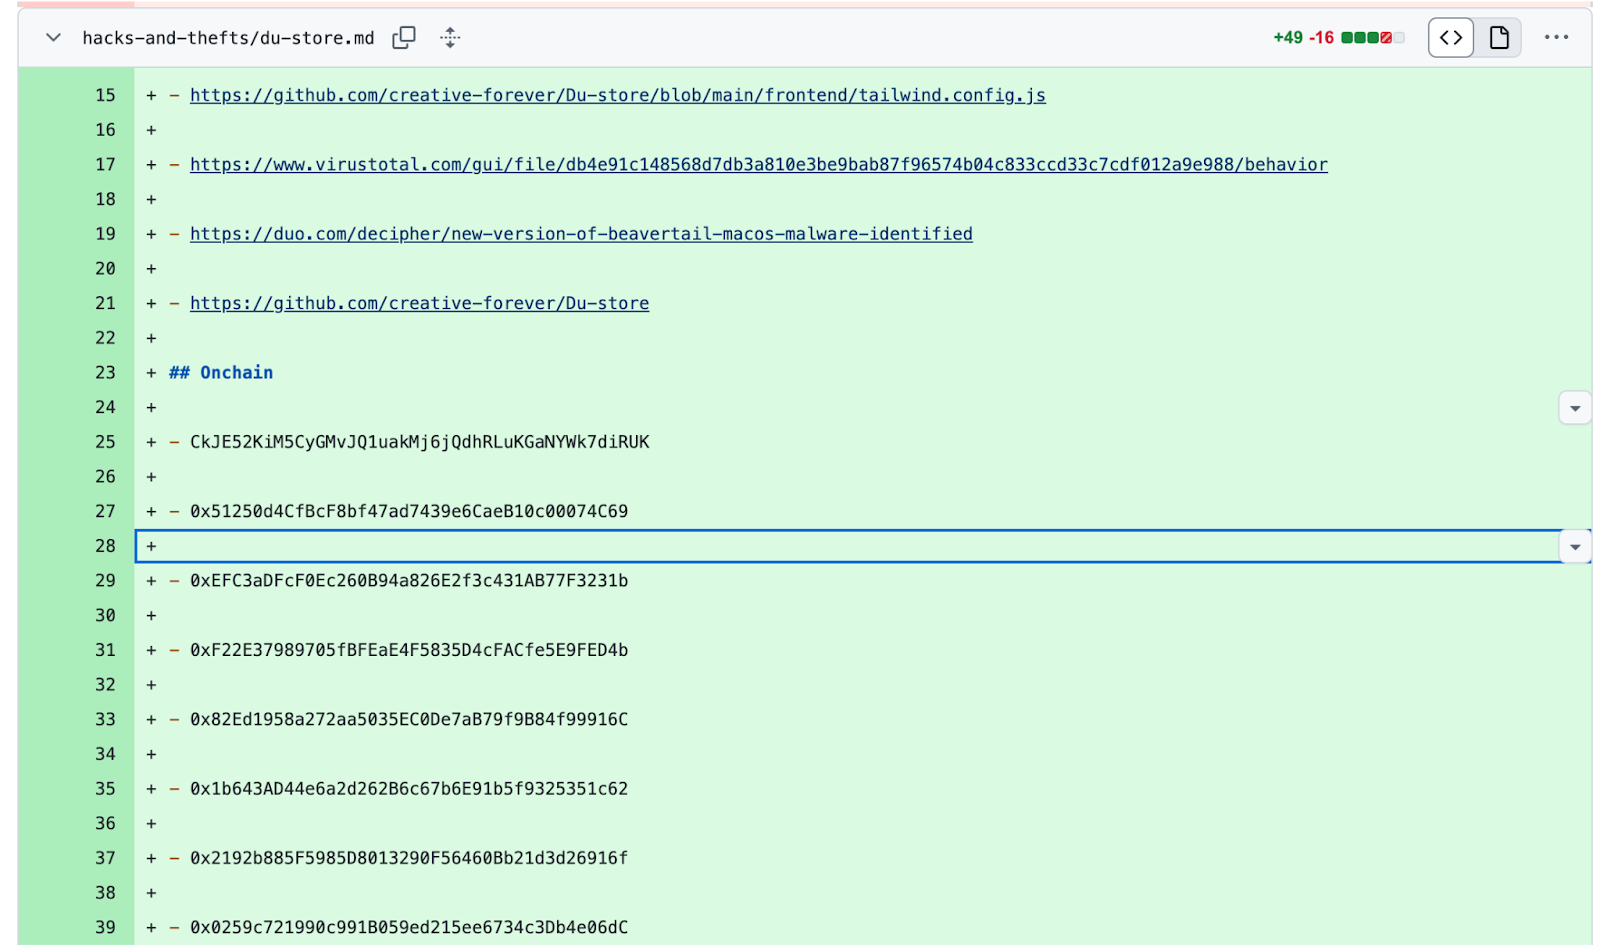Image resolution: width=1600 pixels, height=945 pixels.
Task: Select address 0xEFC3aDFcF0Ec260B94a826E2f3c431AB77F3231b
Action: (409, 580)
